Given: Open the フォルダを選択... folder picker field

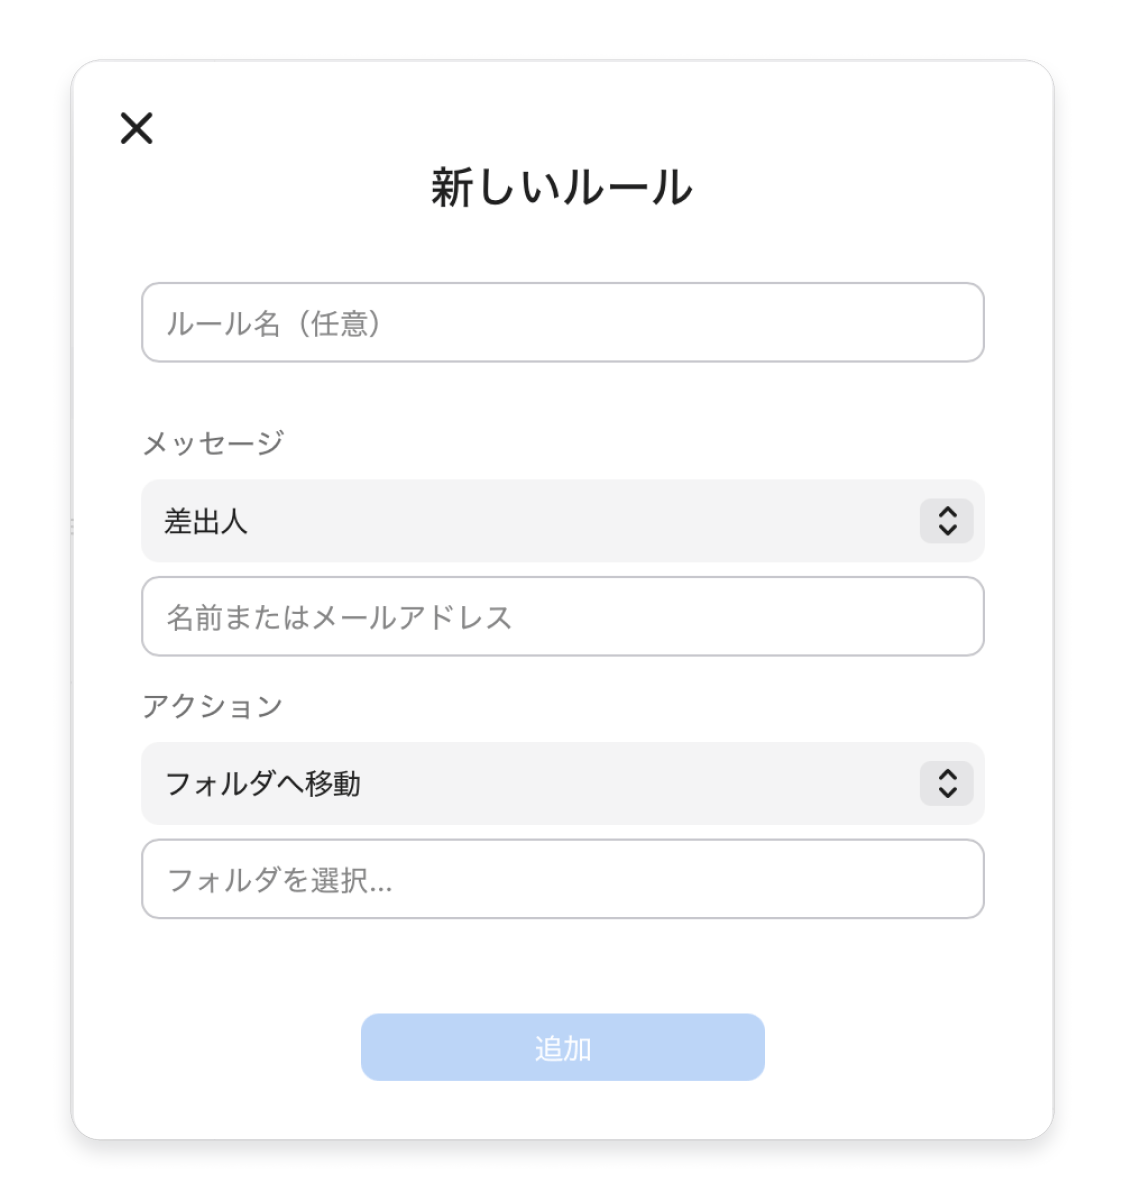Looking at the screenshot, I should click(563, 879).
